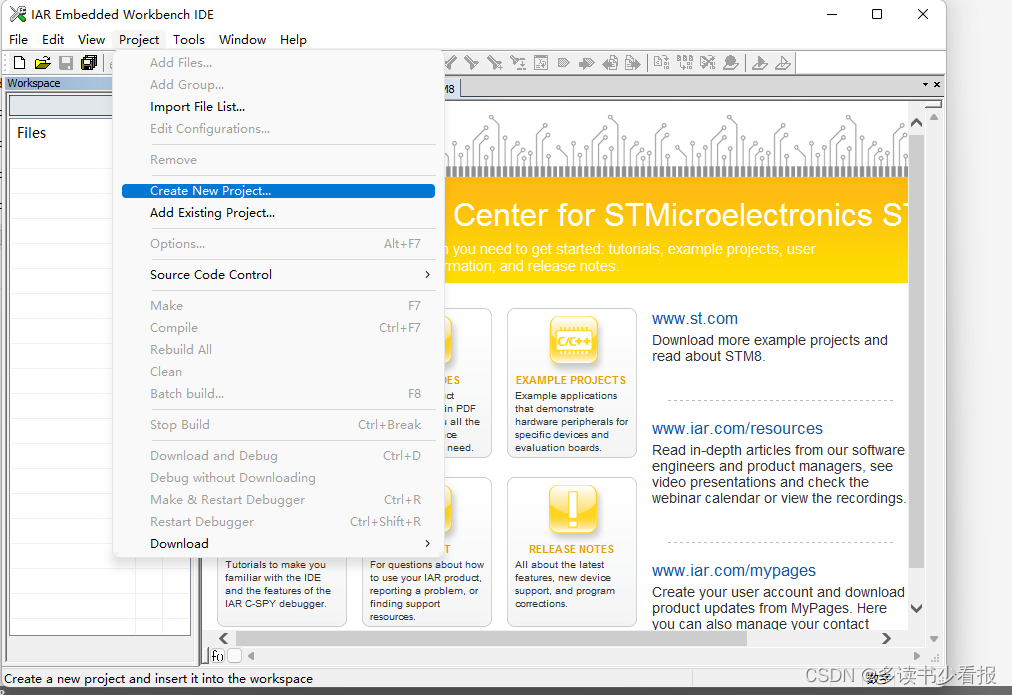Click the Open file folder icon

coord(43,63)
